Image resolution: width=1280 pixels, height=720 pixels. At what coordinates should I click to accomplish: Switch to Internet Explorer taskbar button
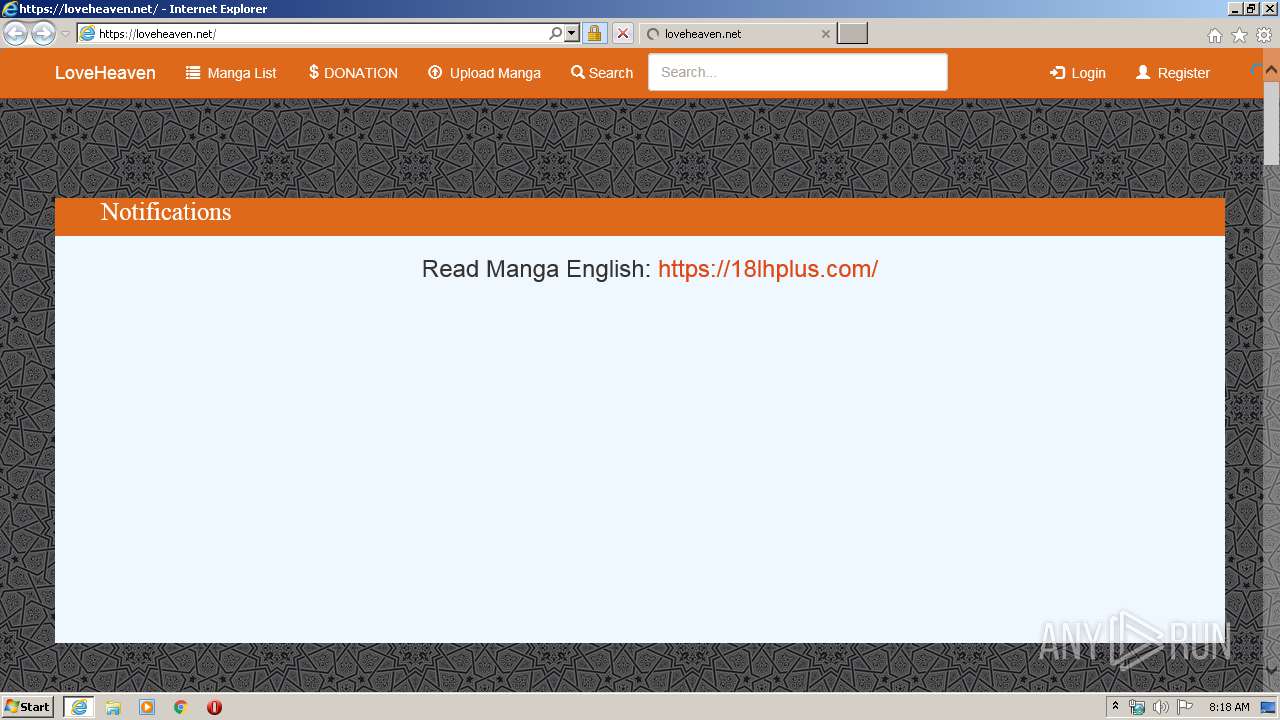pos(79,707)
